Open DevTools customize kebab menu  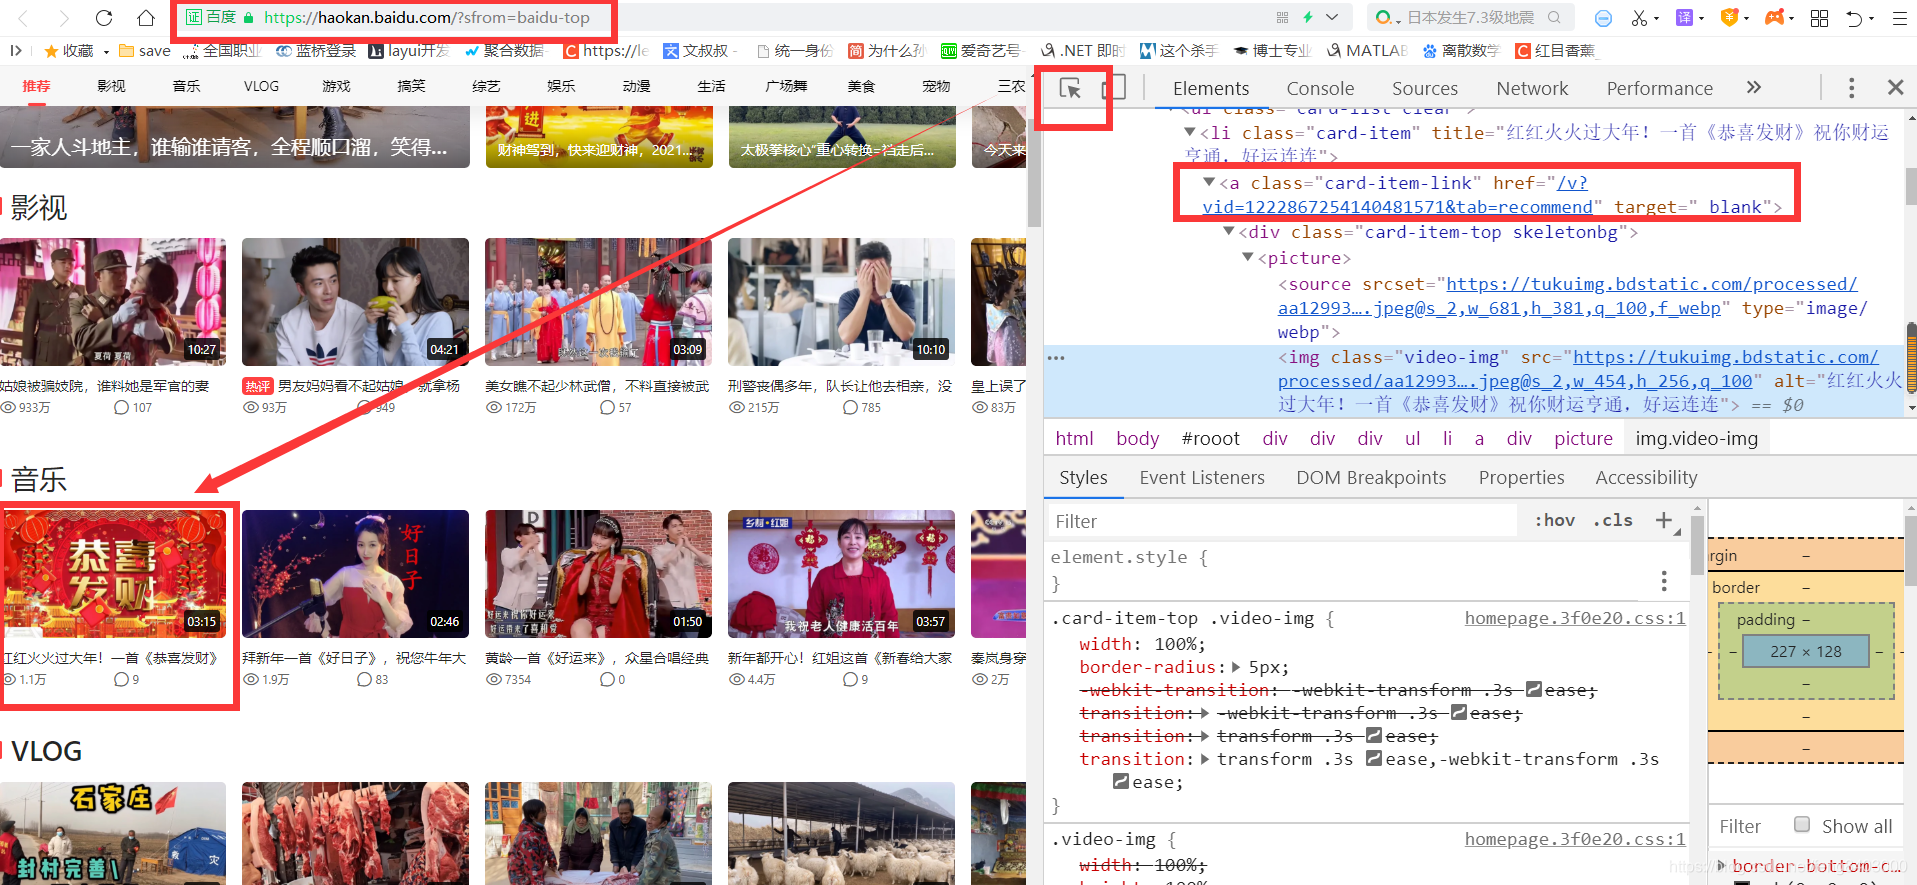pos(1851,88)
